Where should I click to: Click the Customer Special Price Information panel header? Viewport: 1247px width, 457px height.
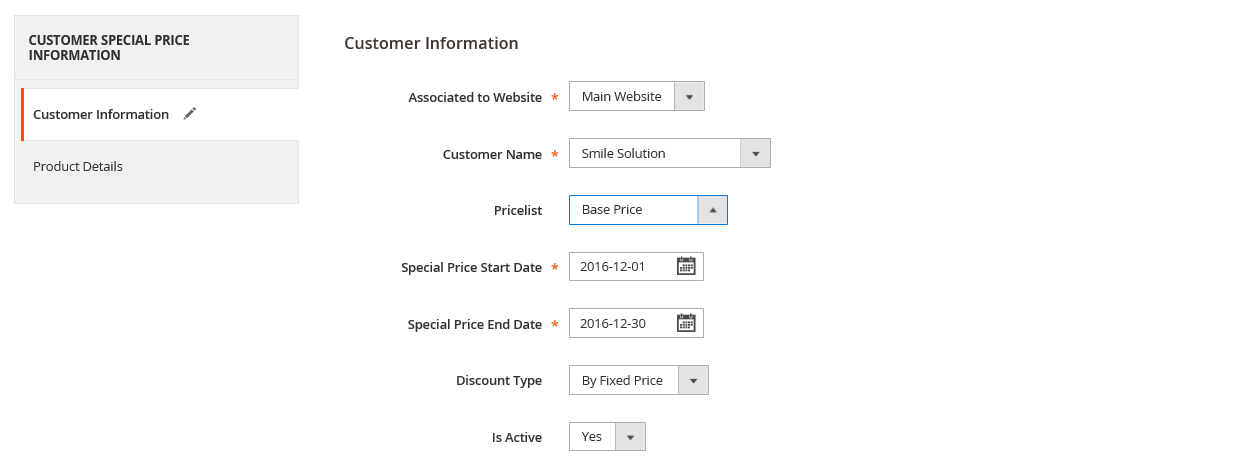point(156,48)
